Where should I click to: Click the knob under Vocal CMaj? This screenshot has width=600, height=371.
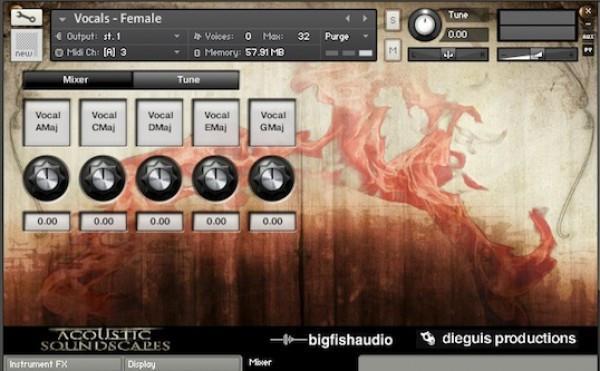103,178
